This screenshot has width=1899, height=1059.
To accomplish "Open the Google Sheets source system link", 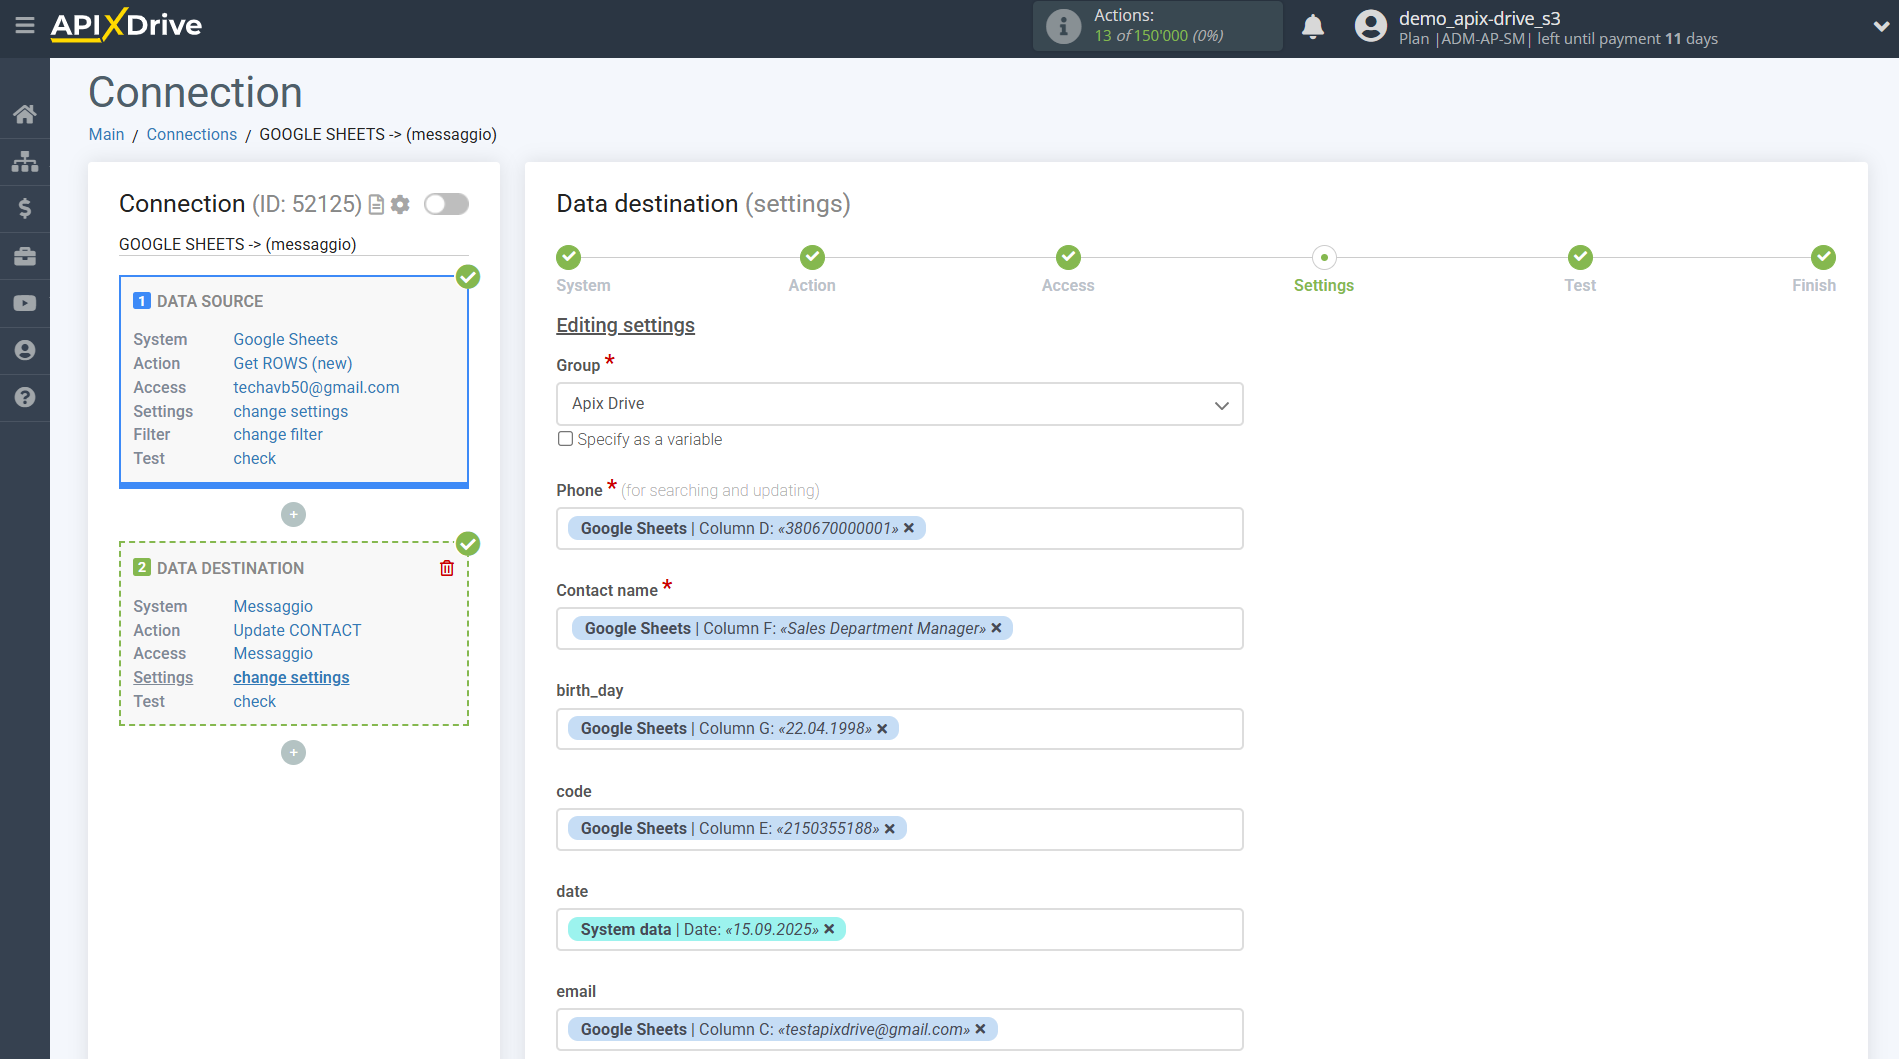I will (x=285, y=340).
